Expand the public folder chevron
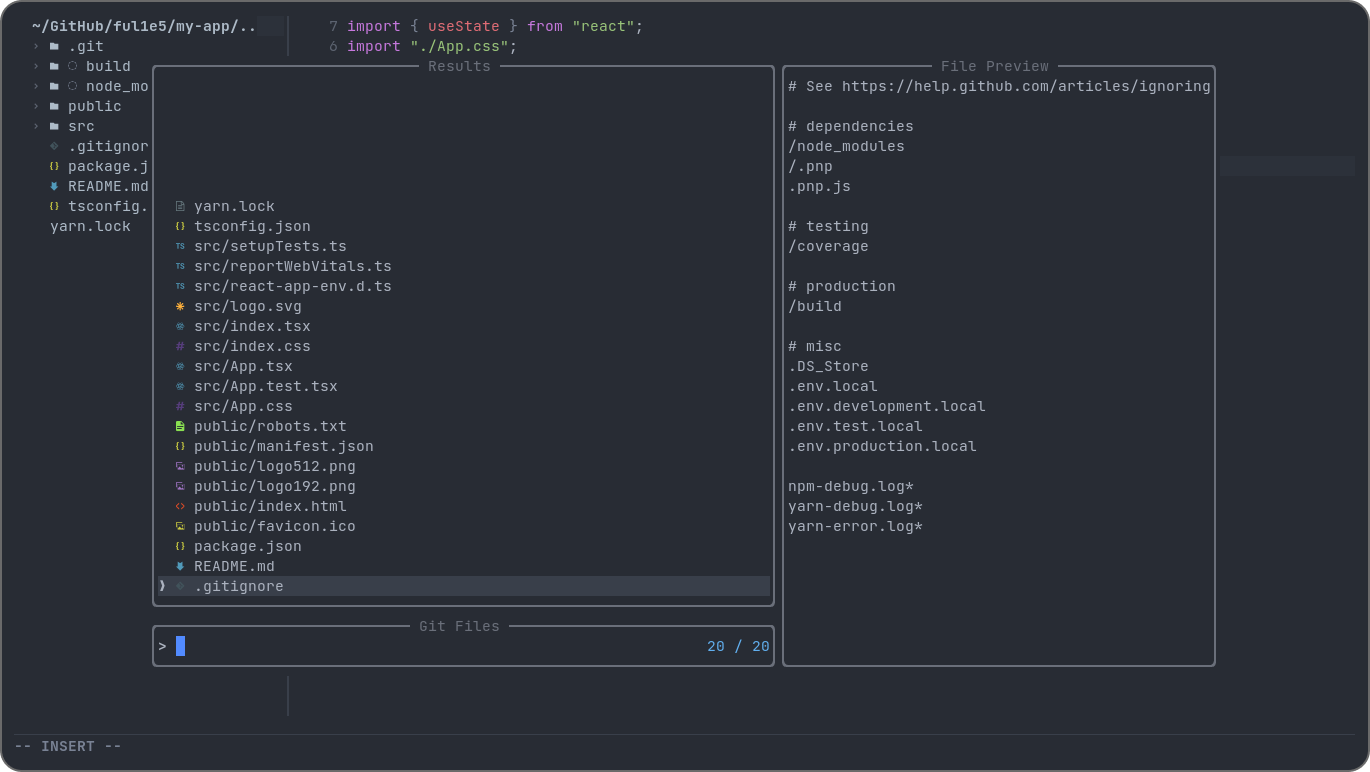This screenshot has height=772, width=1370. pyautogui.click(x=36, y=106)
